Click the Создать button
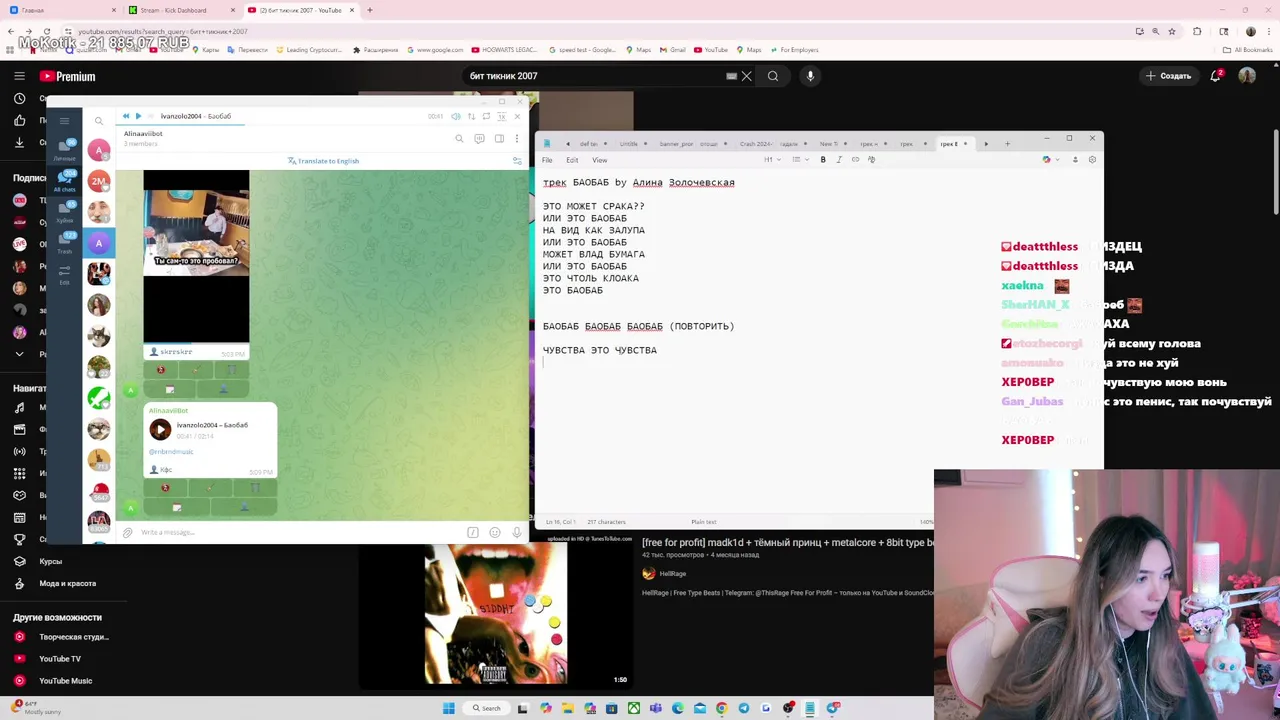This screenshot has height=720, width=1280. (1168, 76)
